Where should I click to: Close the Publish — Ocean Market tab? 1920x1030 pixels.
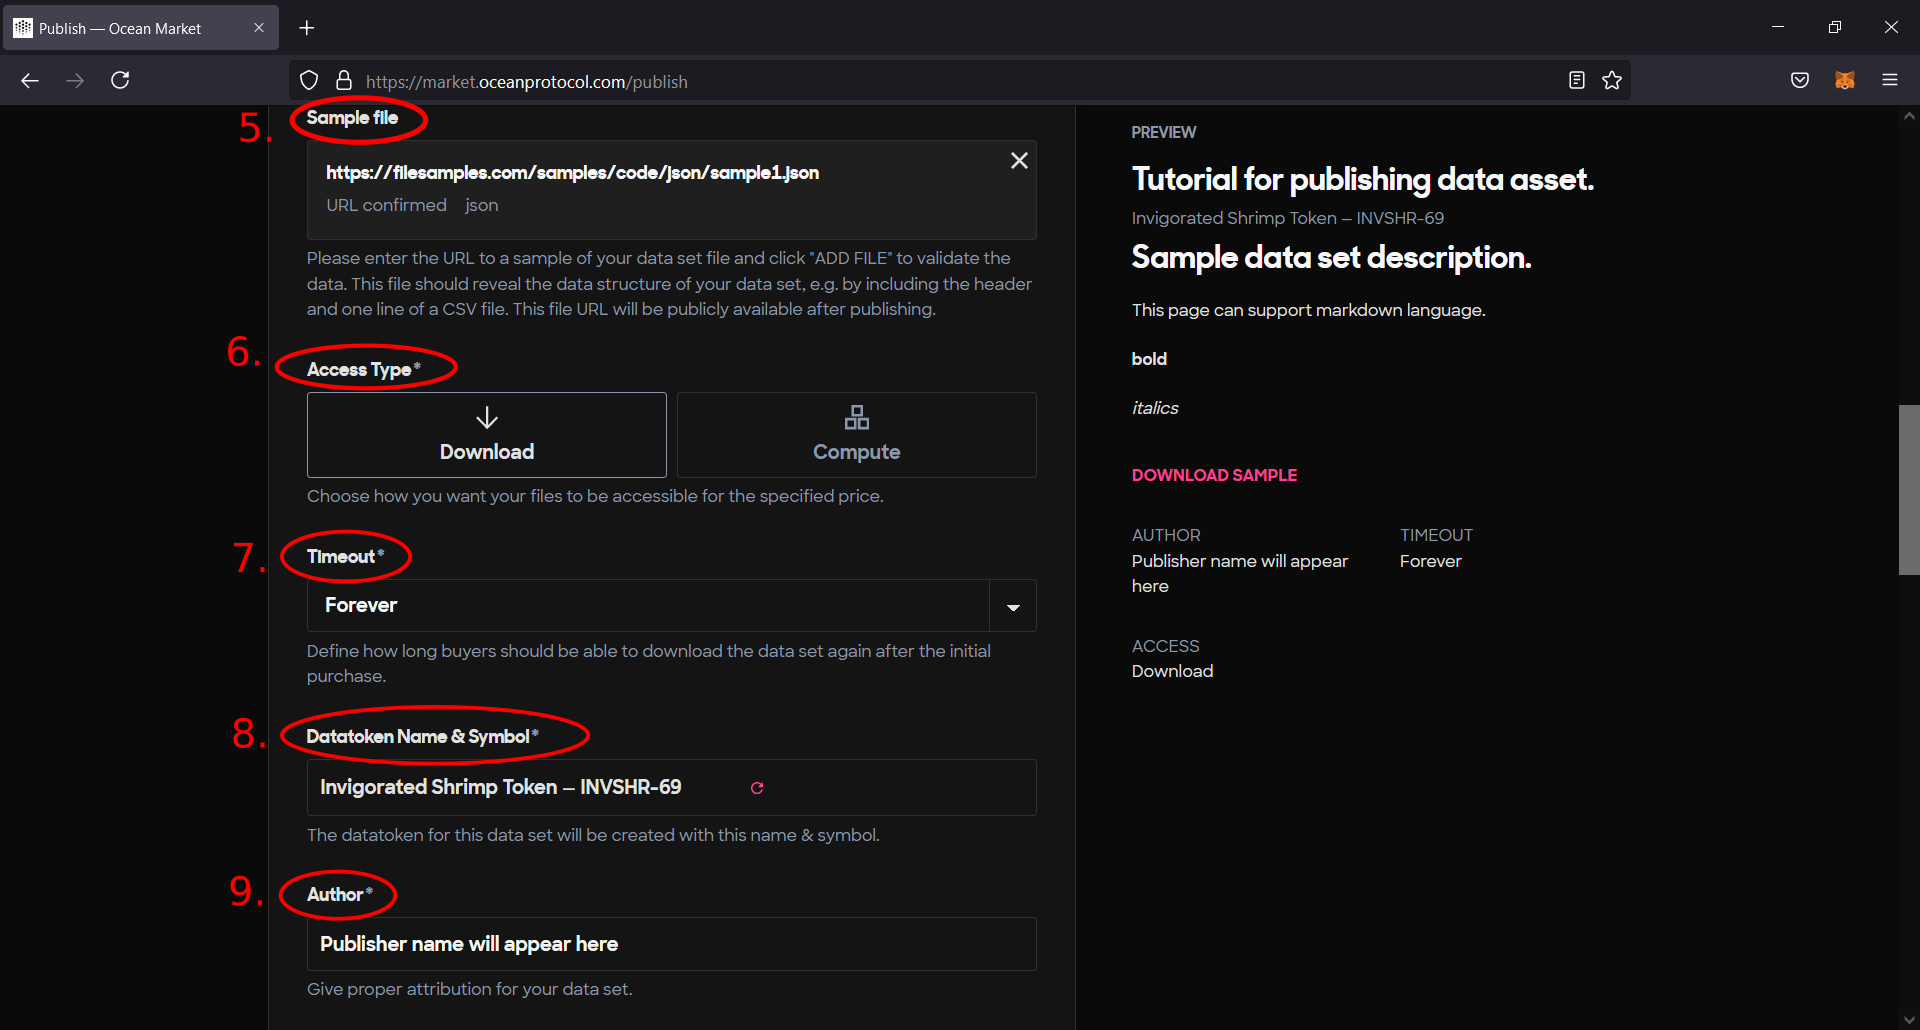click(x=259, y=28)
